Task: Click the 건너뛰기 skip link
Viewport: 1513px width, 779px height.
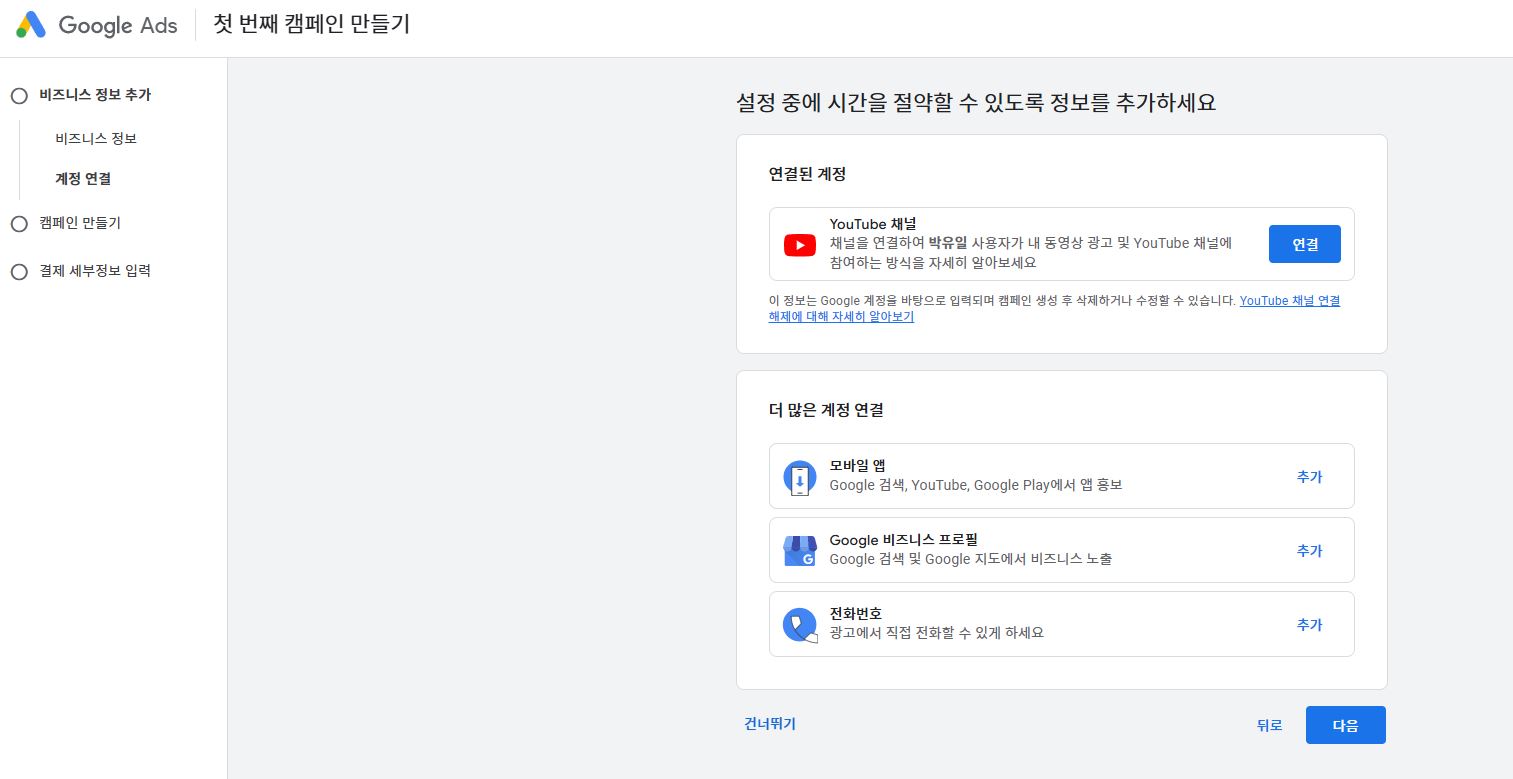Action: coord(770,724)
